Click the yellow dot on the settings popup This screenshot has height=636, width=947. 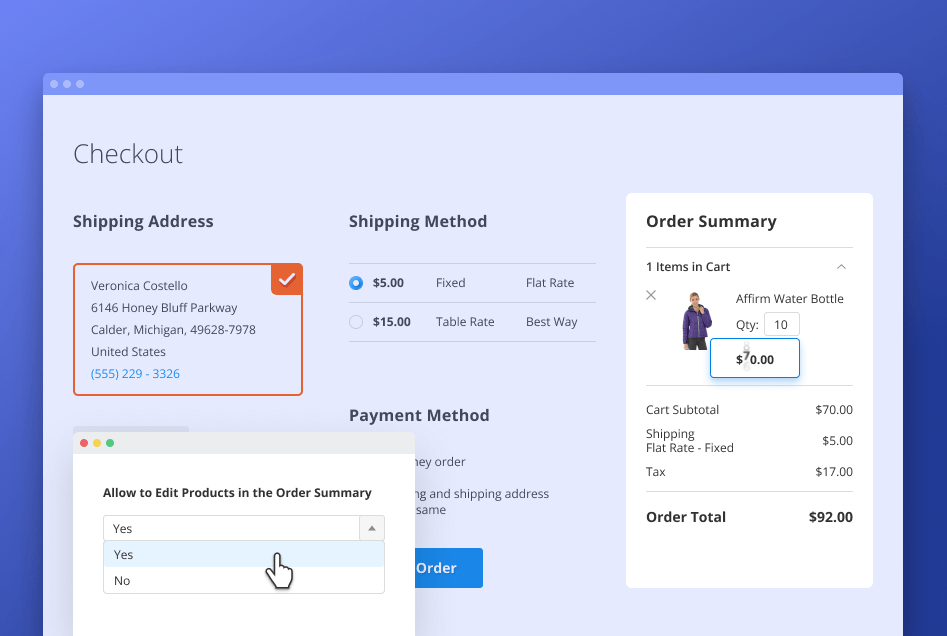click(96, 441)
